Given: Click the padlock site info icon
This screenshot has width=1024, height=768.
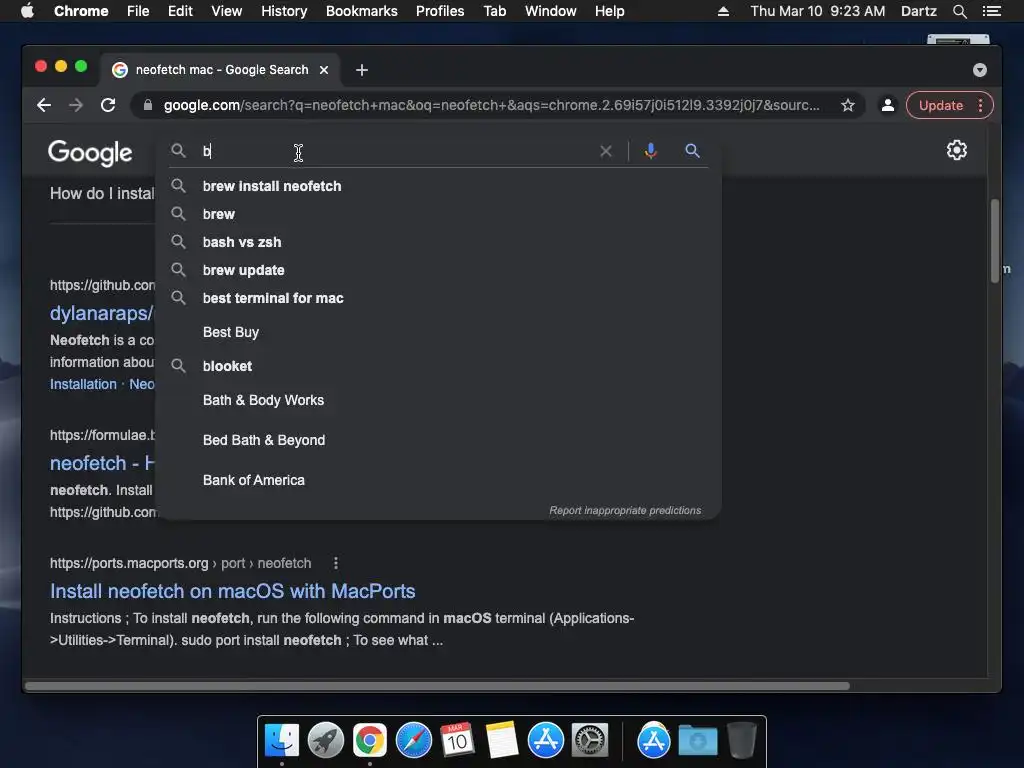Looking at the screenshot, I should click(x=148, y=105).
